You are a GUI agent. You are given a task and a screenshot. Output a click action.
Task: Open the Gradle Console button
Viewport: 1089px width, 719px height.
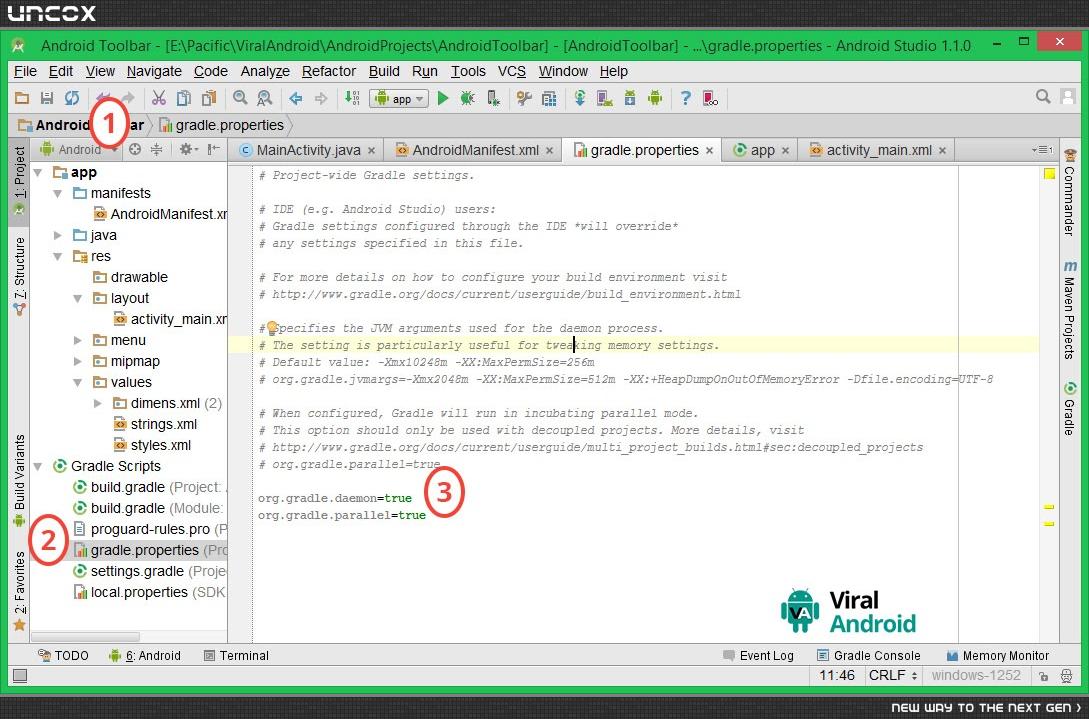(868, 655)
